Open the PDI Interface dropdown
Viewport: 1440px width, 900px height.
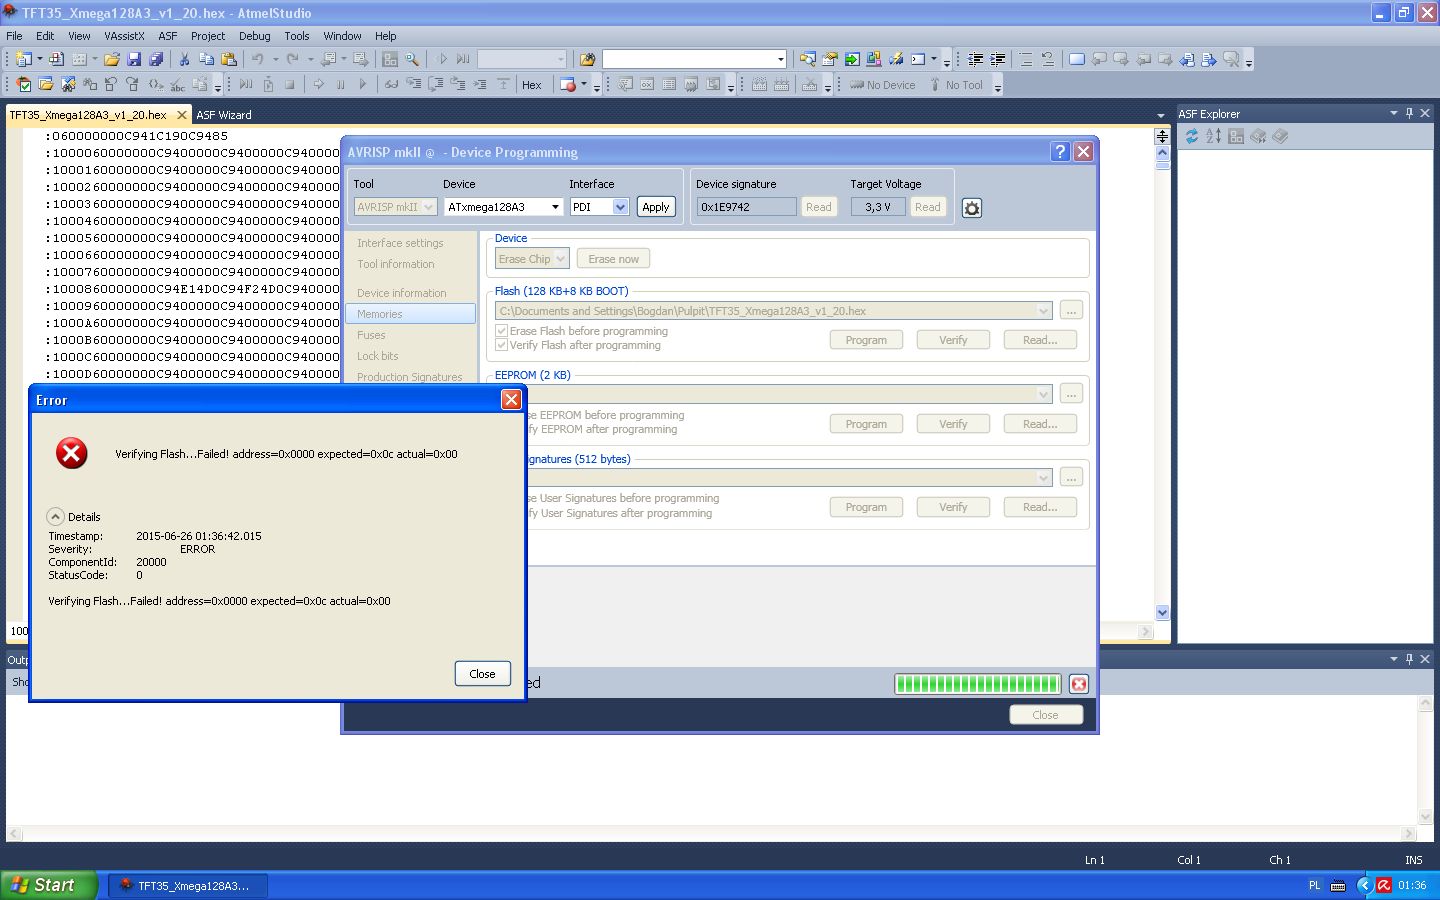click(620, 207)
